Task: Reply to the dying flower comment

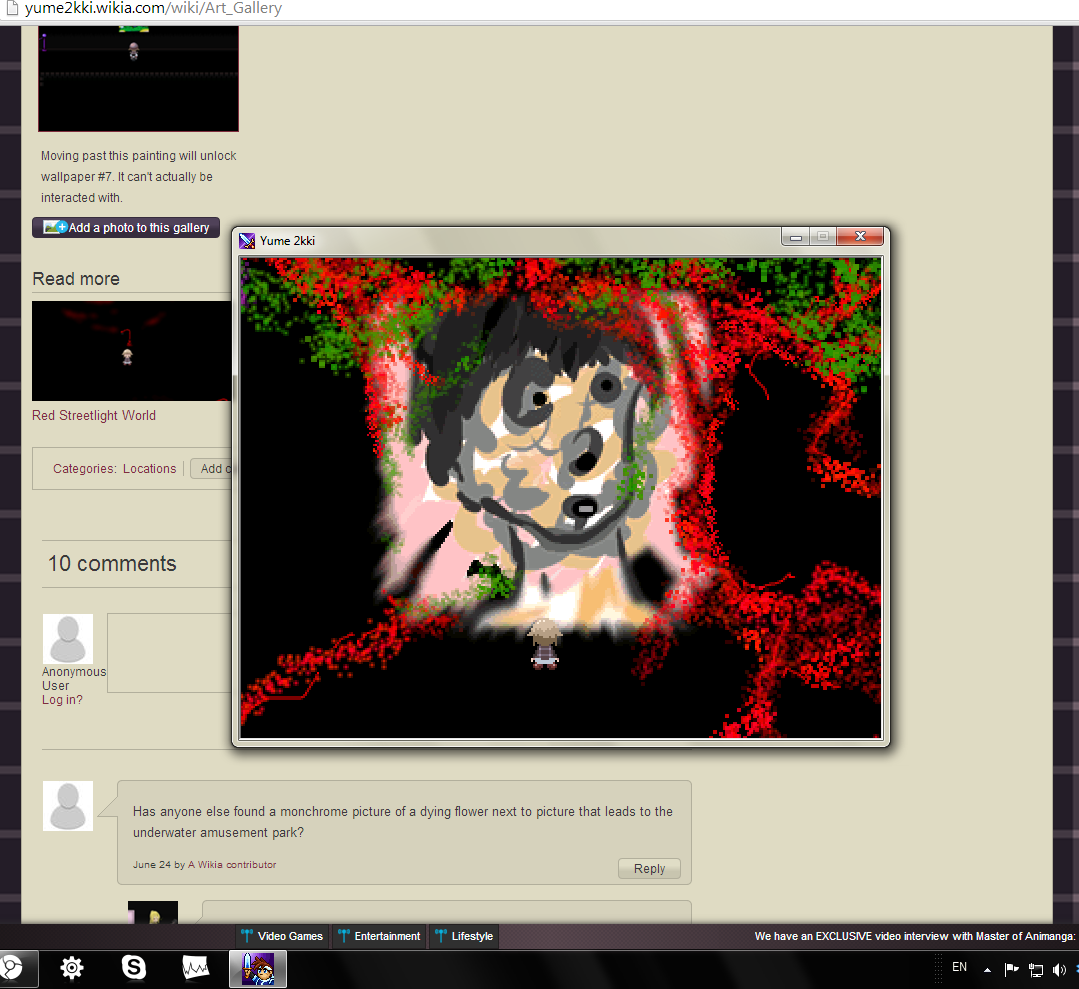Action: (x=649, y=869)
